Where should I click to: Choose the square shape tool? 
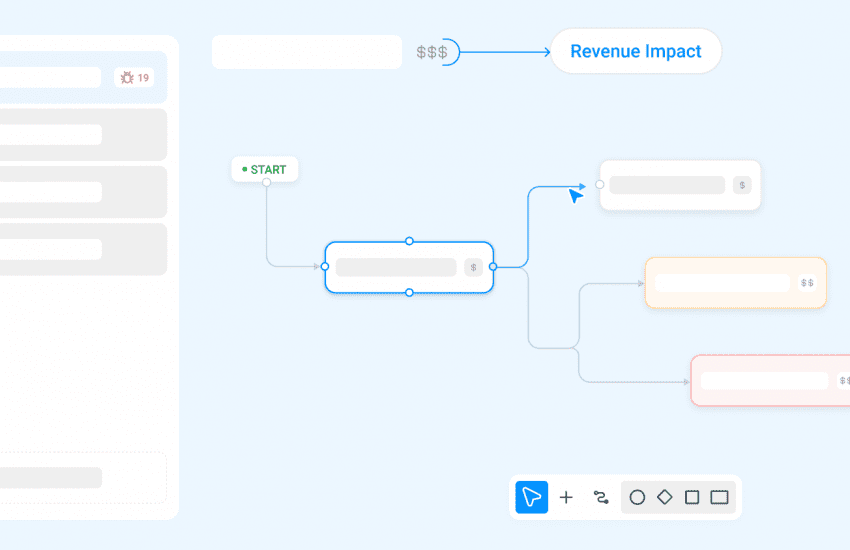point(691,497)
